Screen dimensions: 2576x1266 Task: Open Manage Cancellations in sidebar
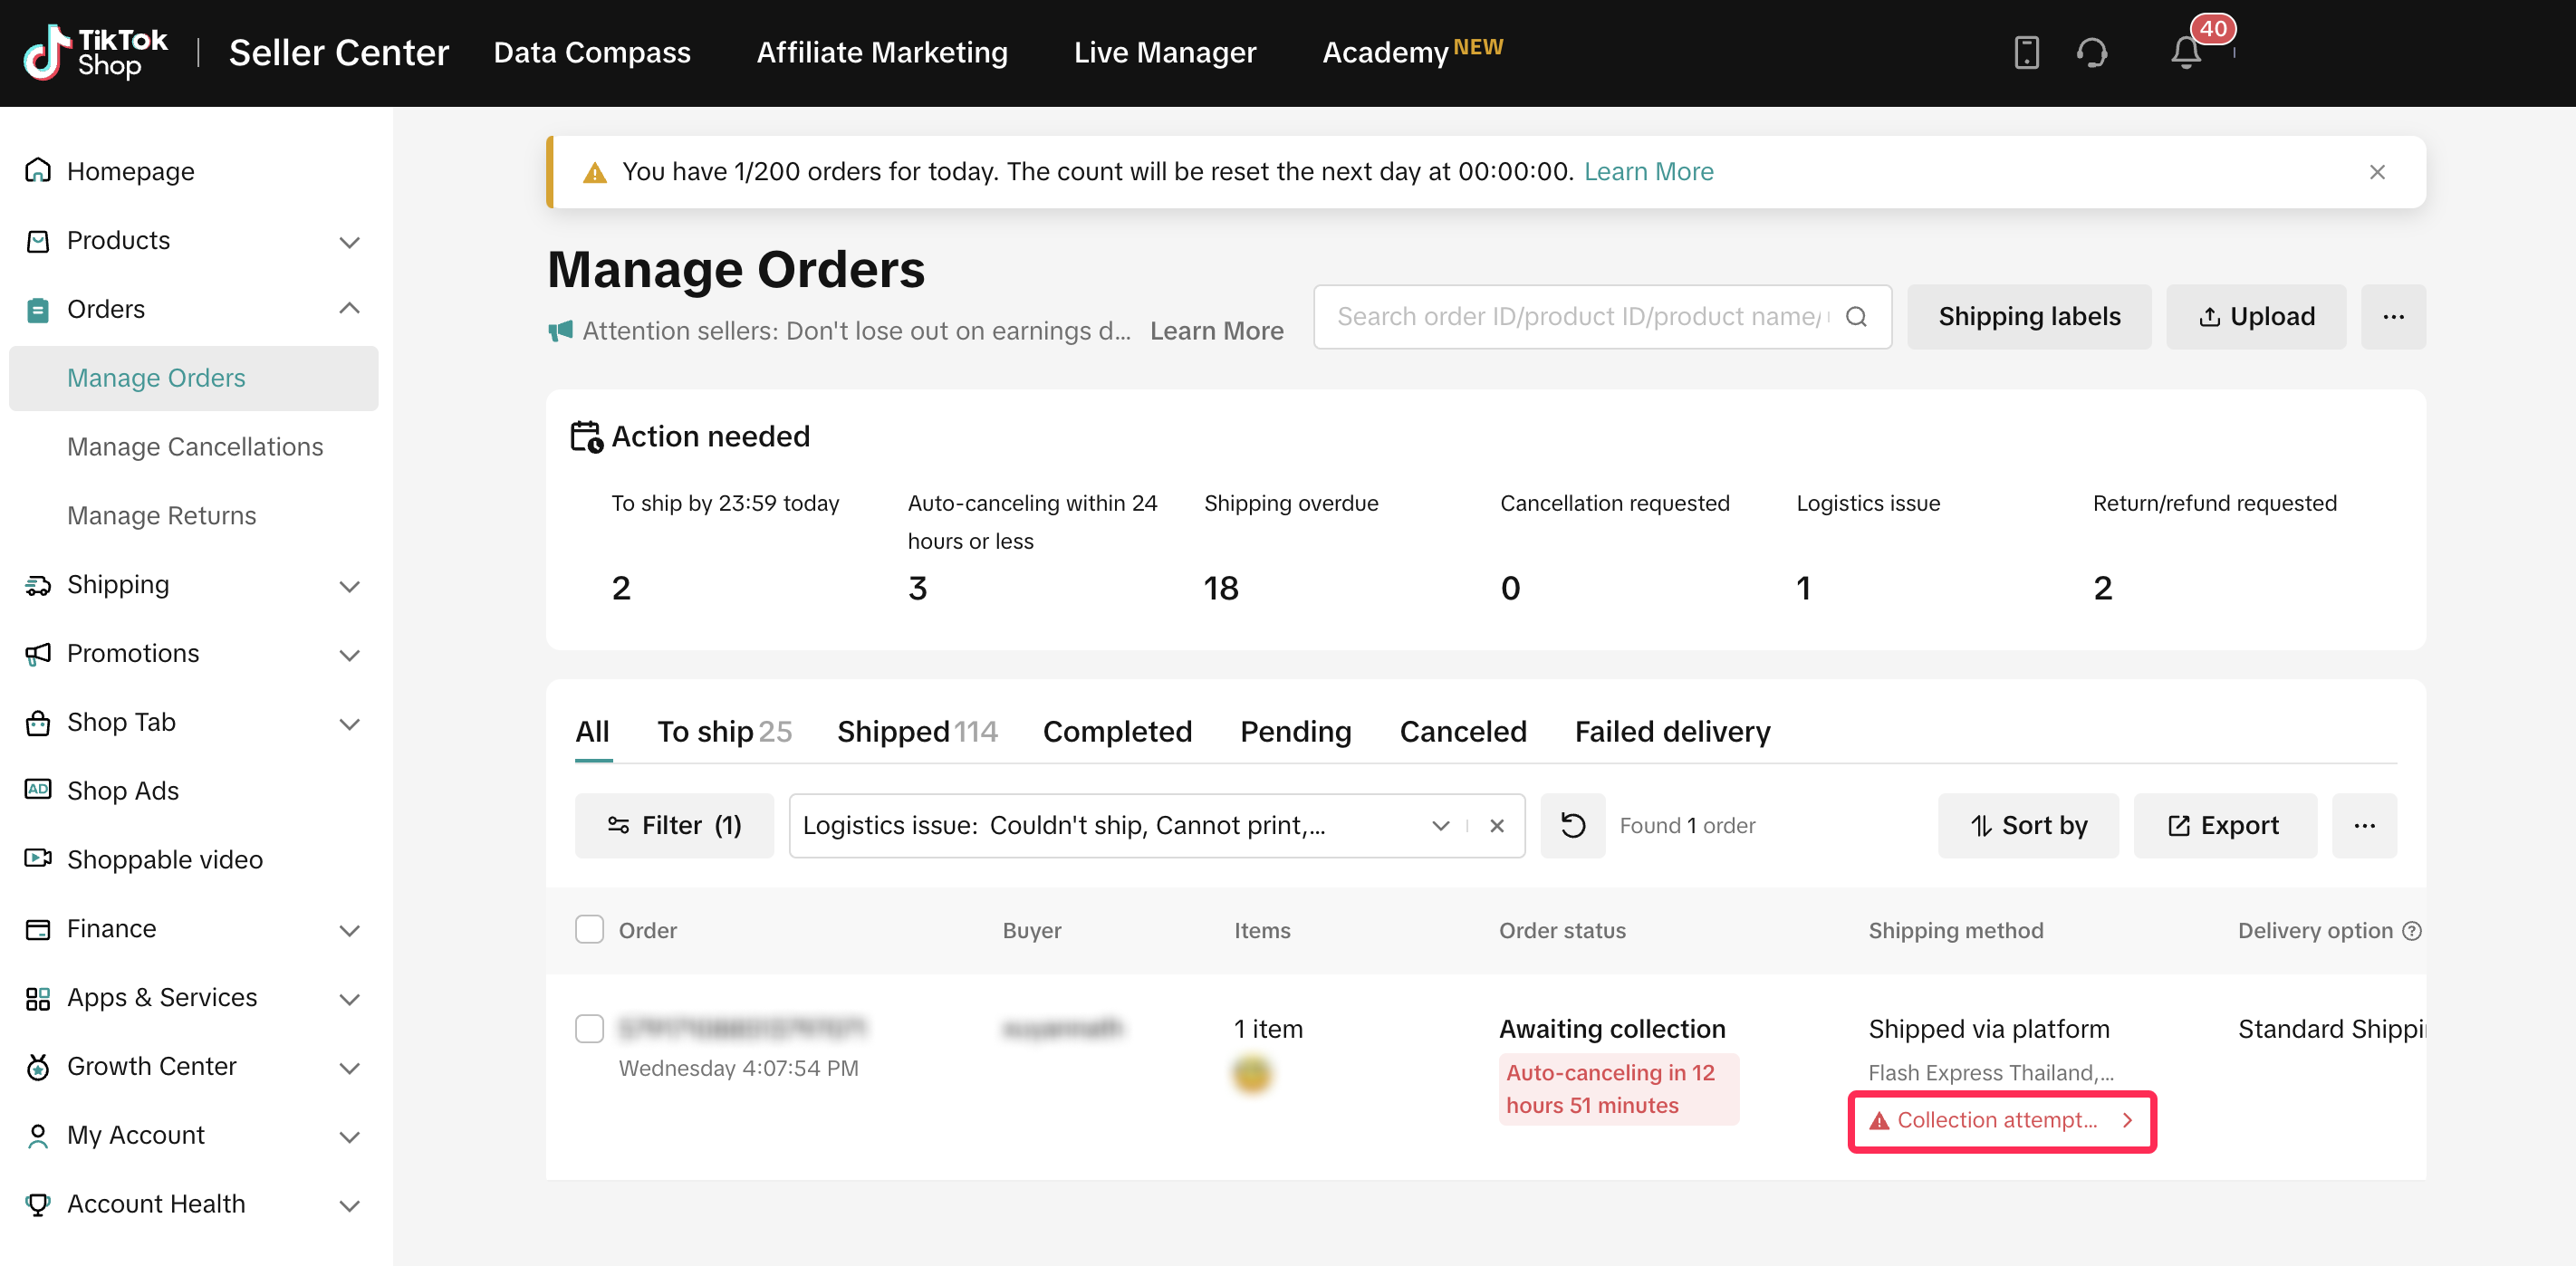click(x=195, y=447)
